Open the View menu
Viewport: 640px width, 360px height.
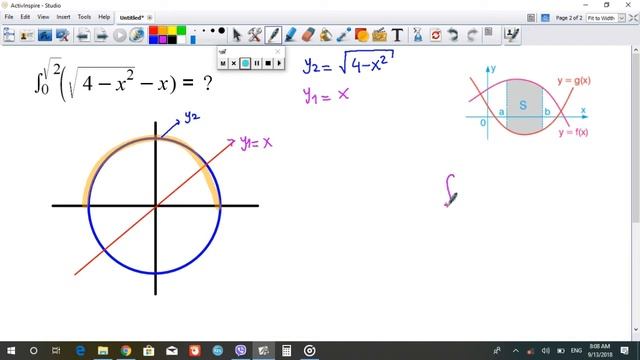[43, 17]
